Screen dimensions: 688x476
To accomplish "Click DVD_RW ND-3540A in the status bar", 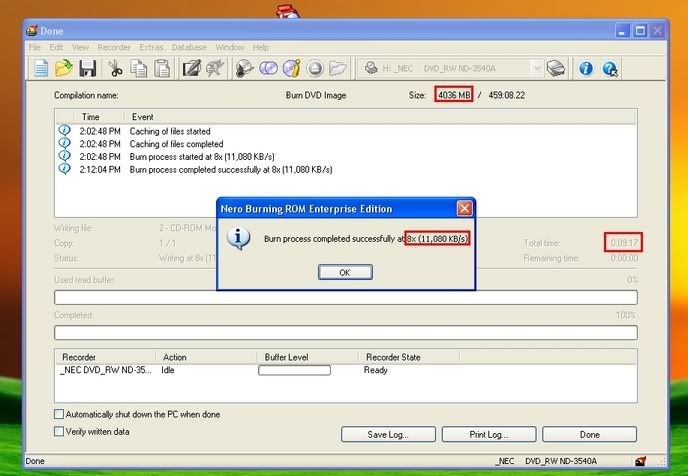I will 561,461.
